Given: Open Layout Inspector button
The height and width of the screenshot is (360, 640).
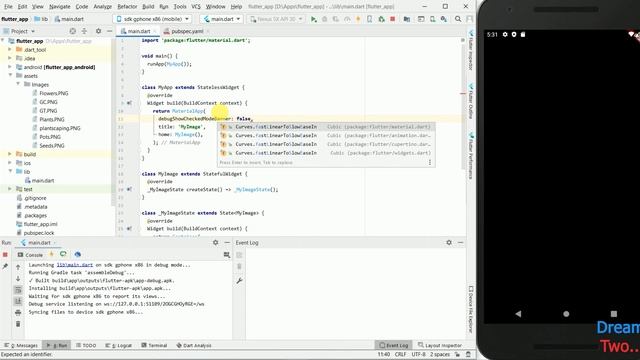Looking at the screenshot, I should click(440, 345).
